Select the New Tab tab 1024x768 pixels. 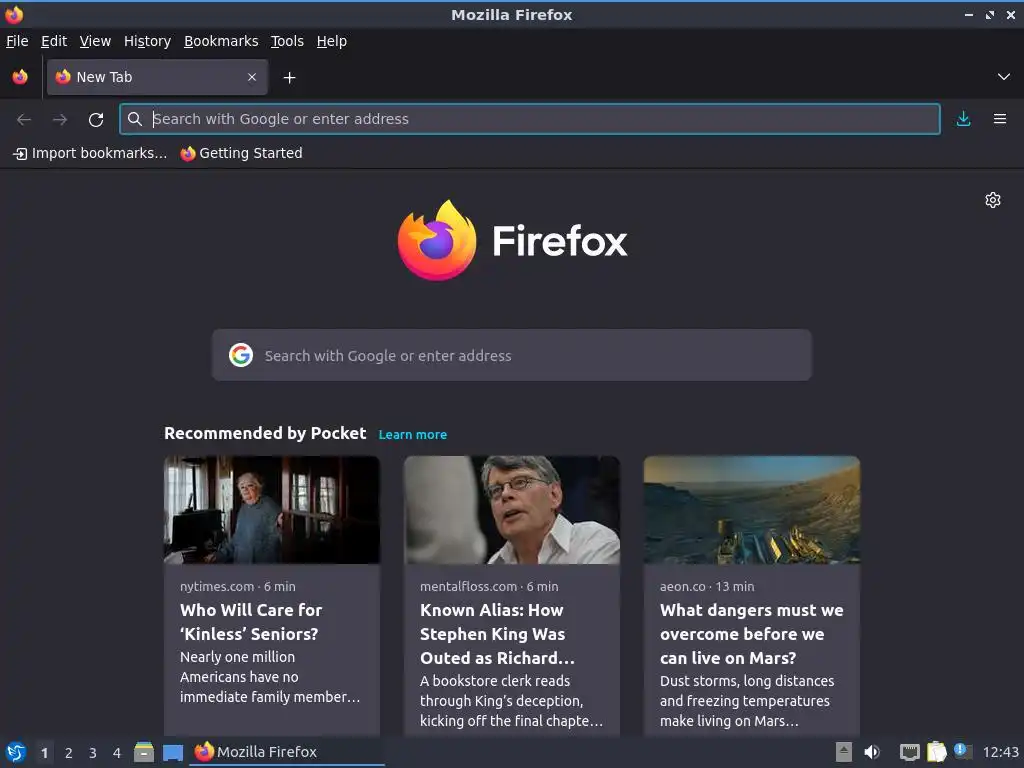[x=157, y=77]
